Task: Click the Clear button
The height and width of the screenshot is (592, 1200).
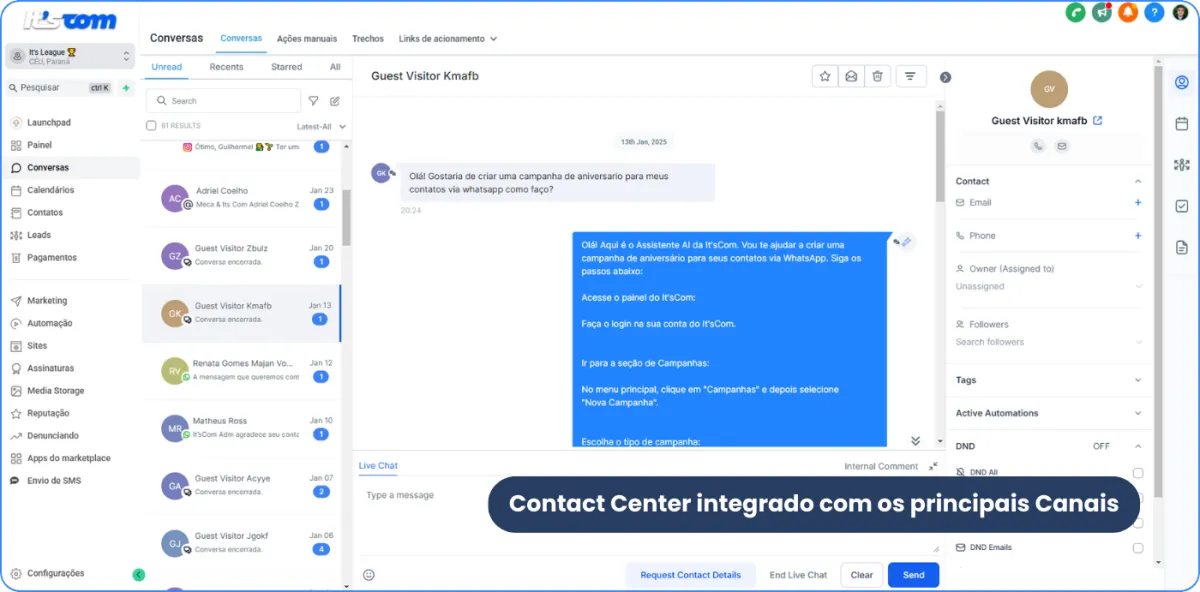Action: tap(862, 575)
